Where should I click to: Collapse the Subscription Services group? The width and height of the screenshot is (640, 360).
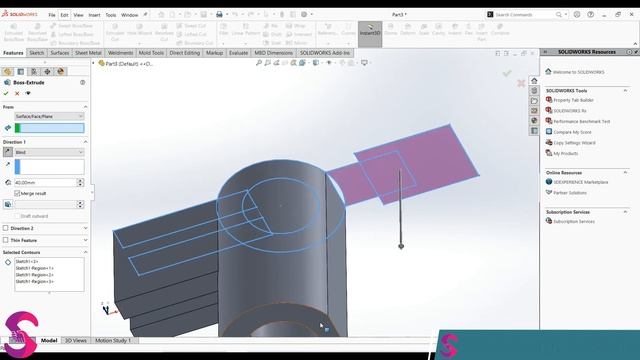[x=625, y=211]
